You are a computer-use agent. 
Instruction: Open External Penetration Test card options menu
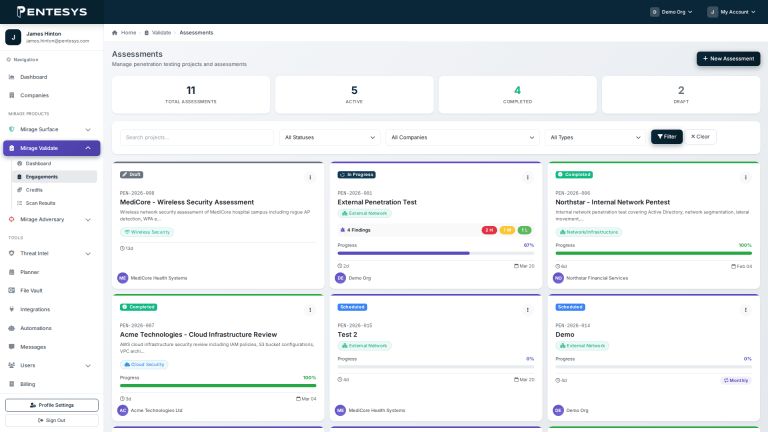[528, 177]
